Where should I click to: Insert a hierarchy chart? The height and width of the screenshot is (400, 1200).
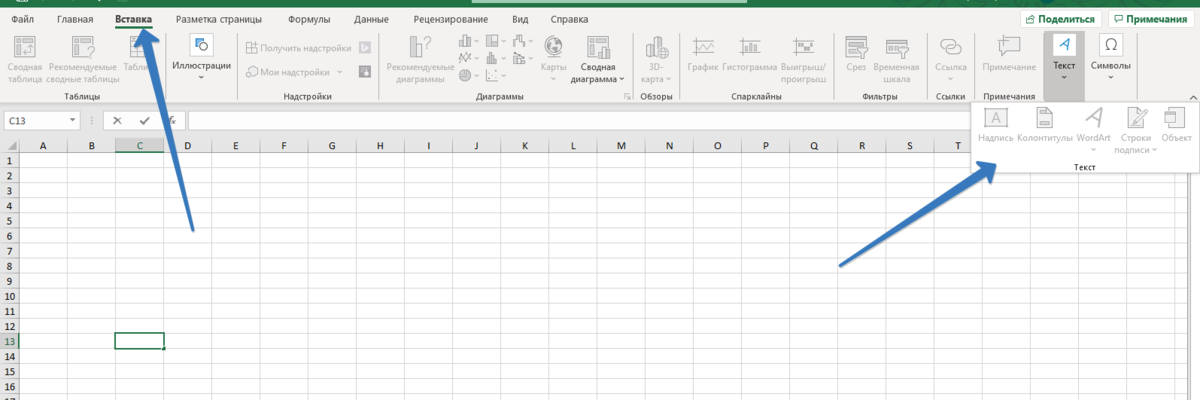coord(495,42)
